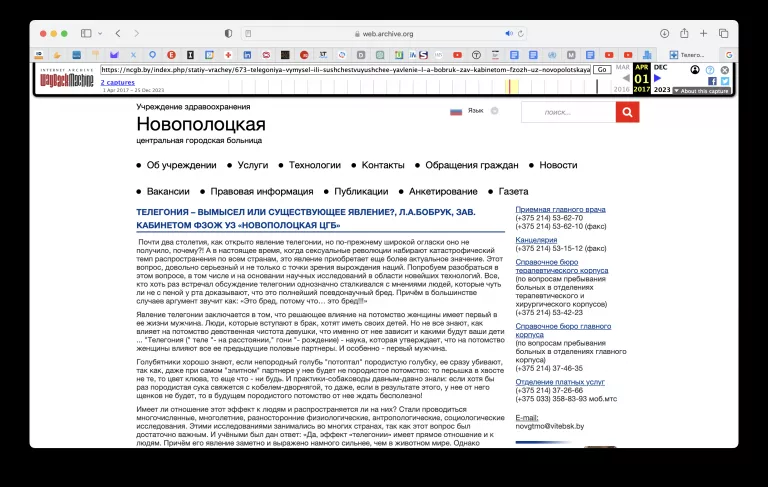
Task: Click the Wayback Machine help icon
Action: point(710,69)
